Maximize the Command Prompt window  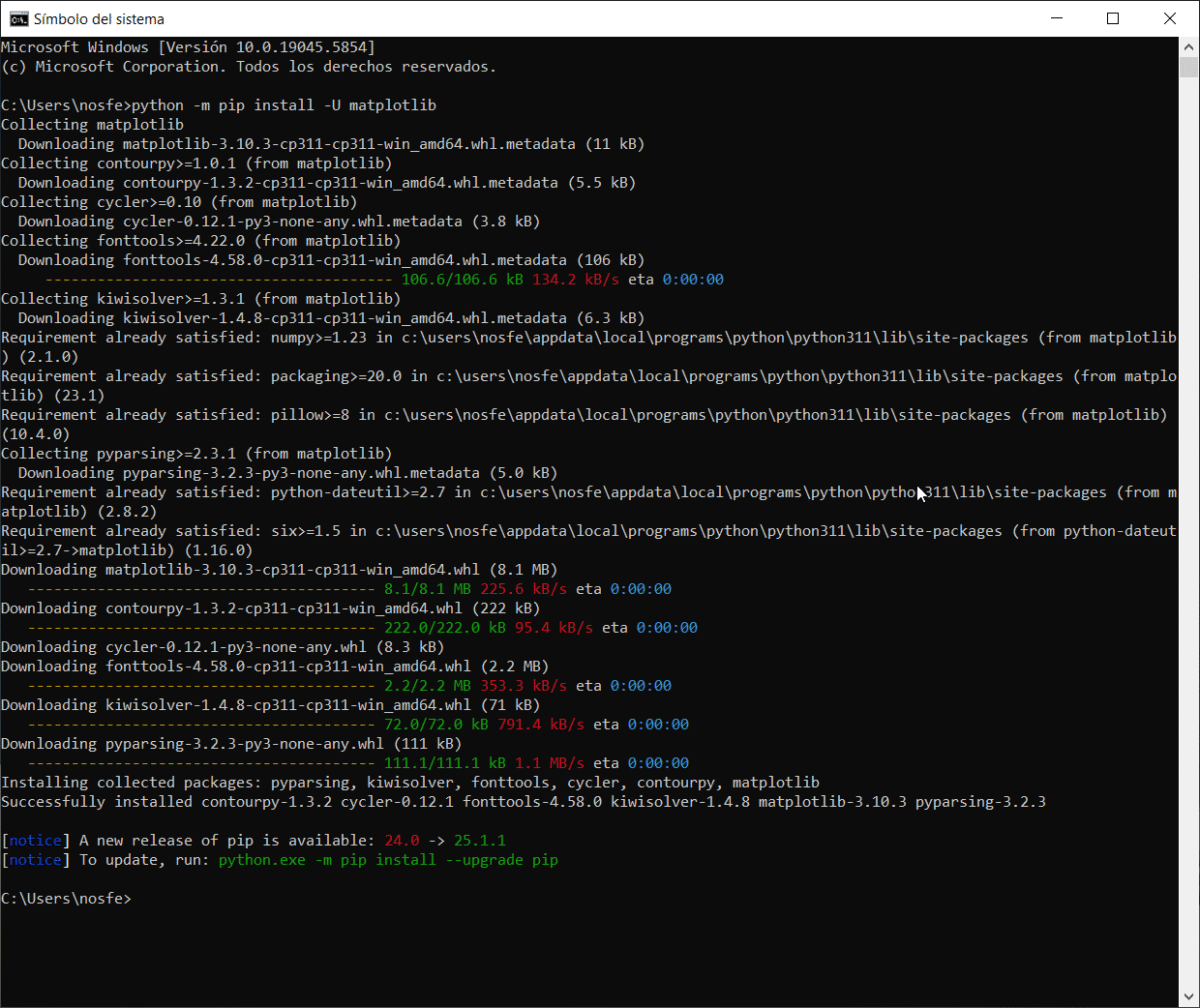[x=1113, y=18]
